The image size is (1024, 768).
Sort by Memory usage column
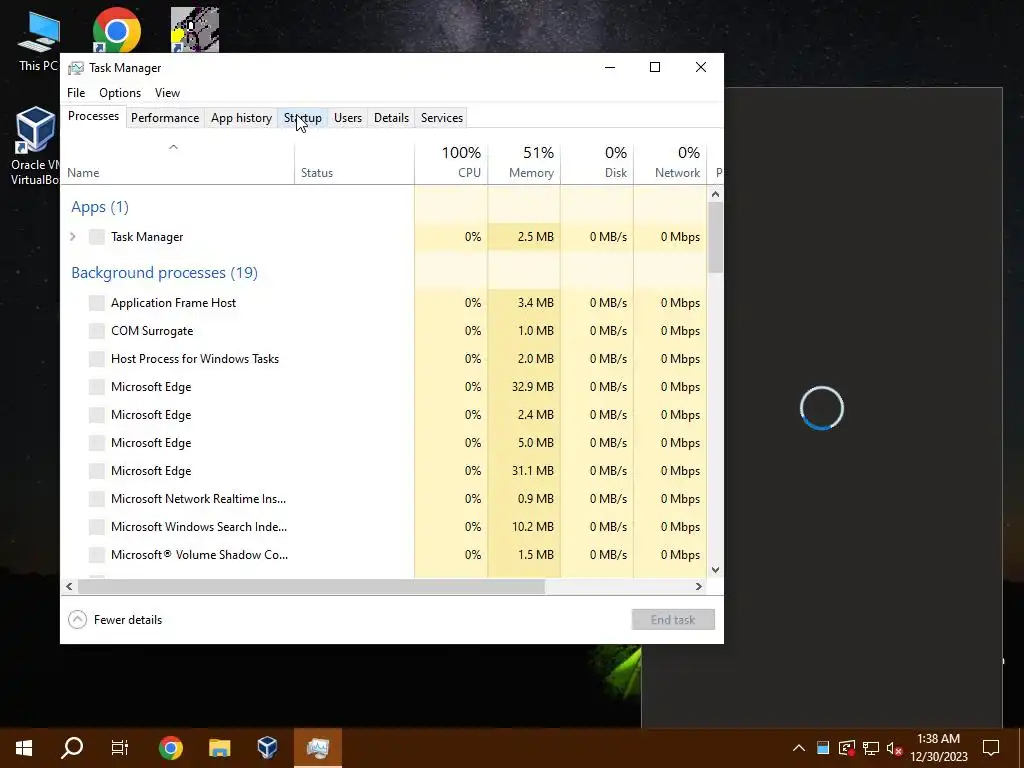click(x=524, y=163)
